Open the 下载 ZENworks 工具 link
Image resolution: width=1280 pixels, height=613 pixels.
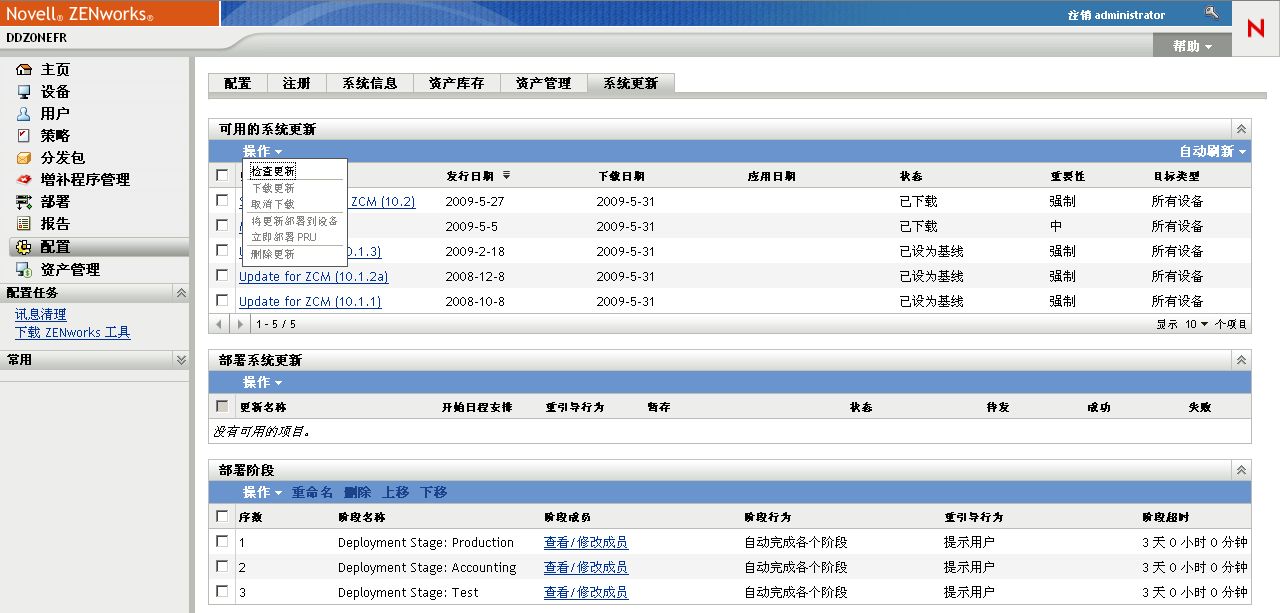[x=73, y=332]
